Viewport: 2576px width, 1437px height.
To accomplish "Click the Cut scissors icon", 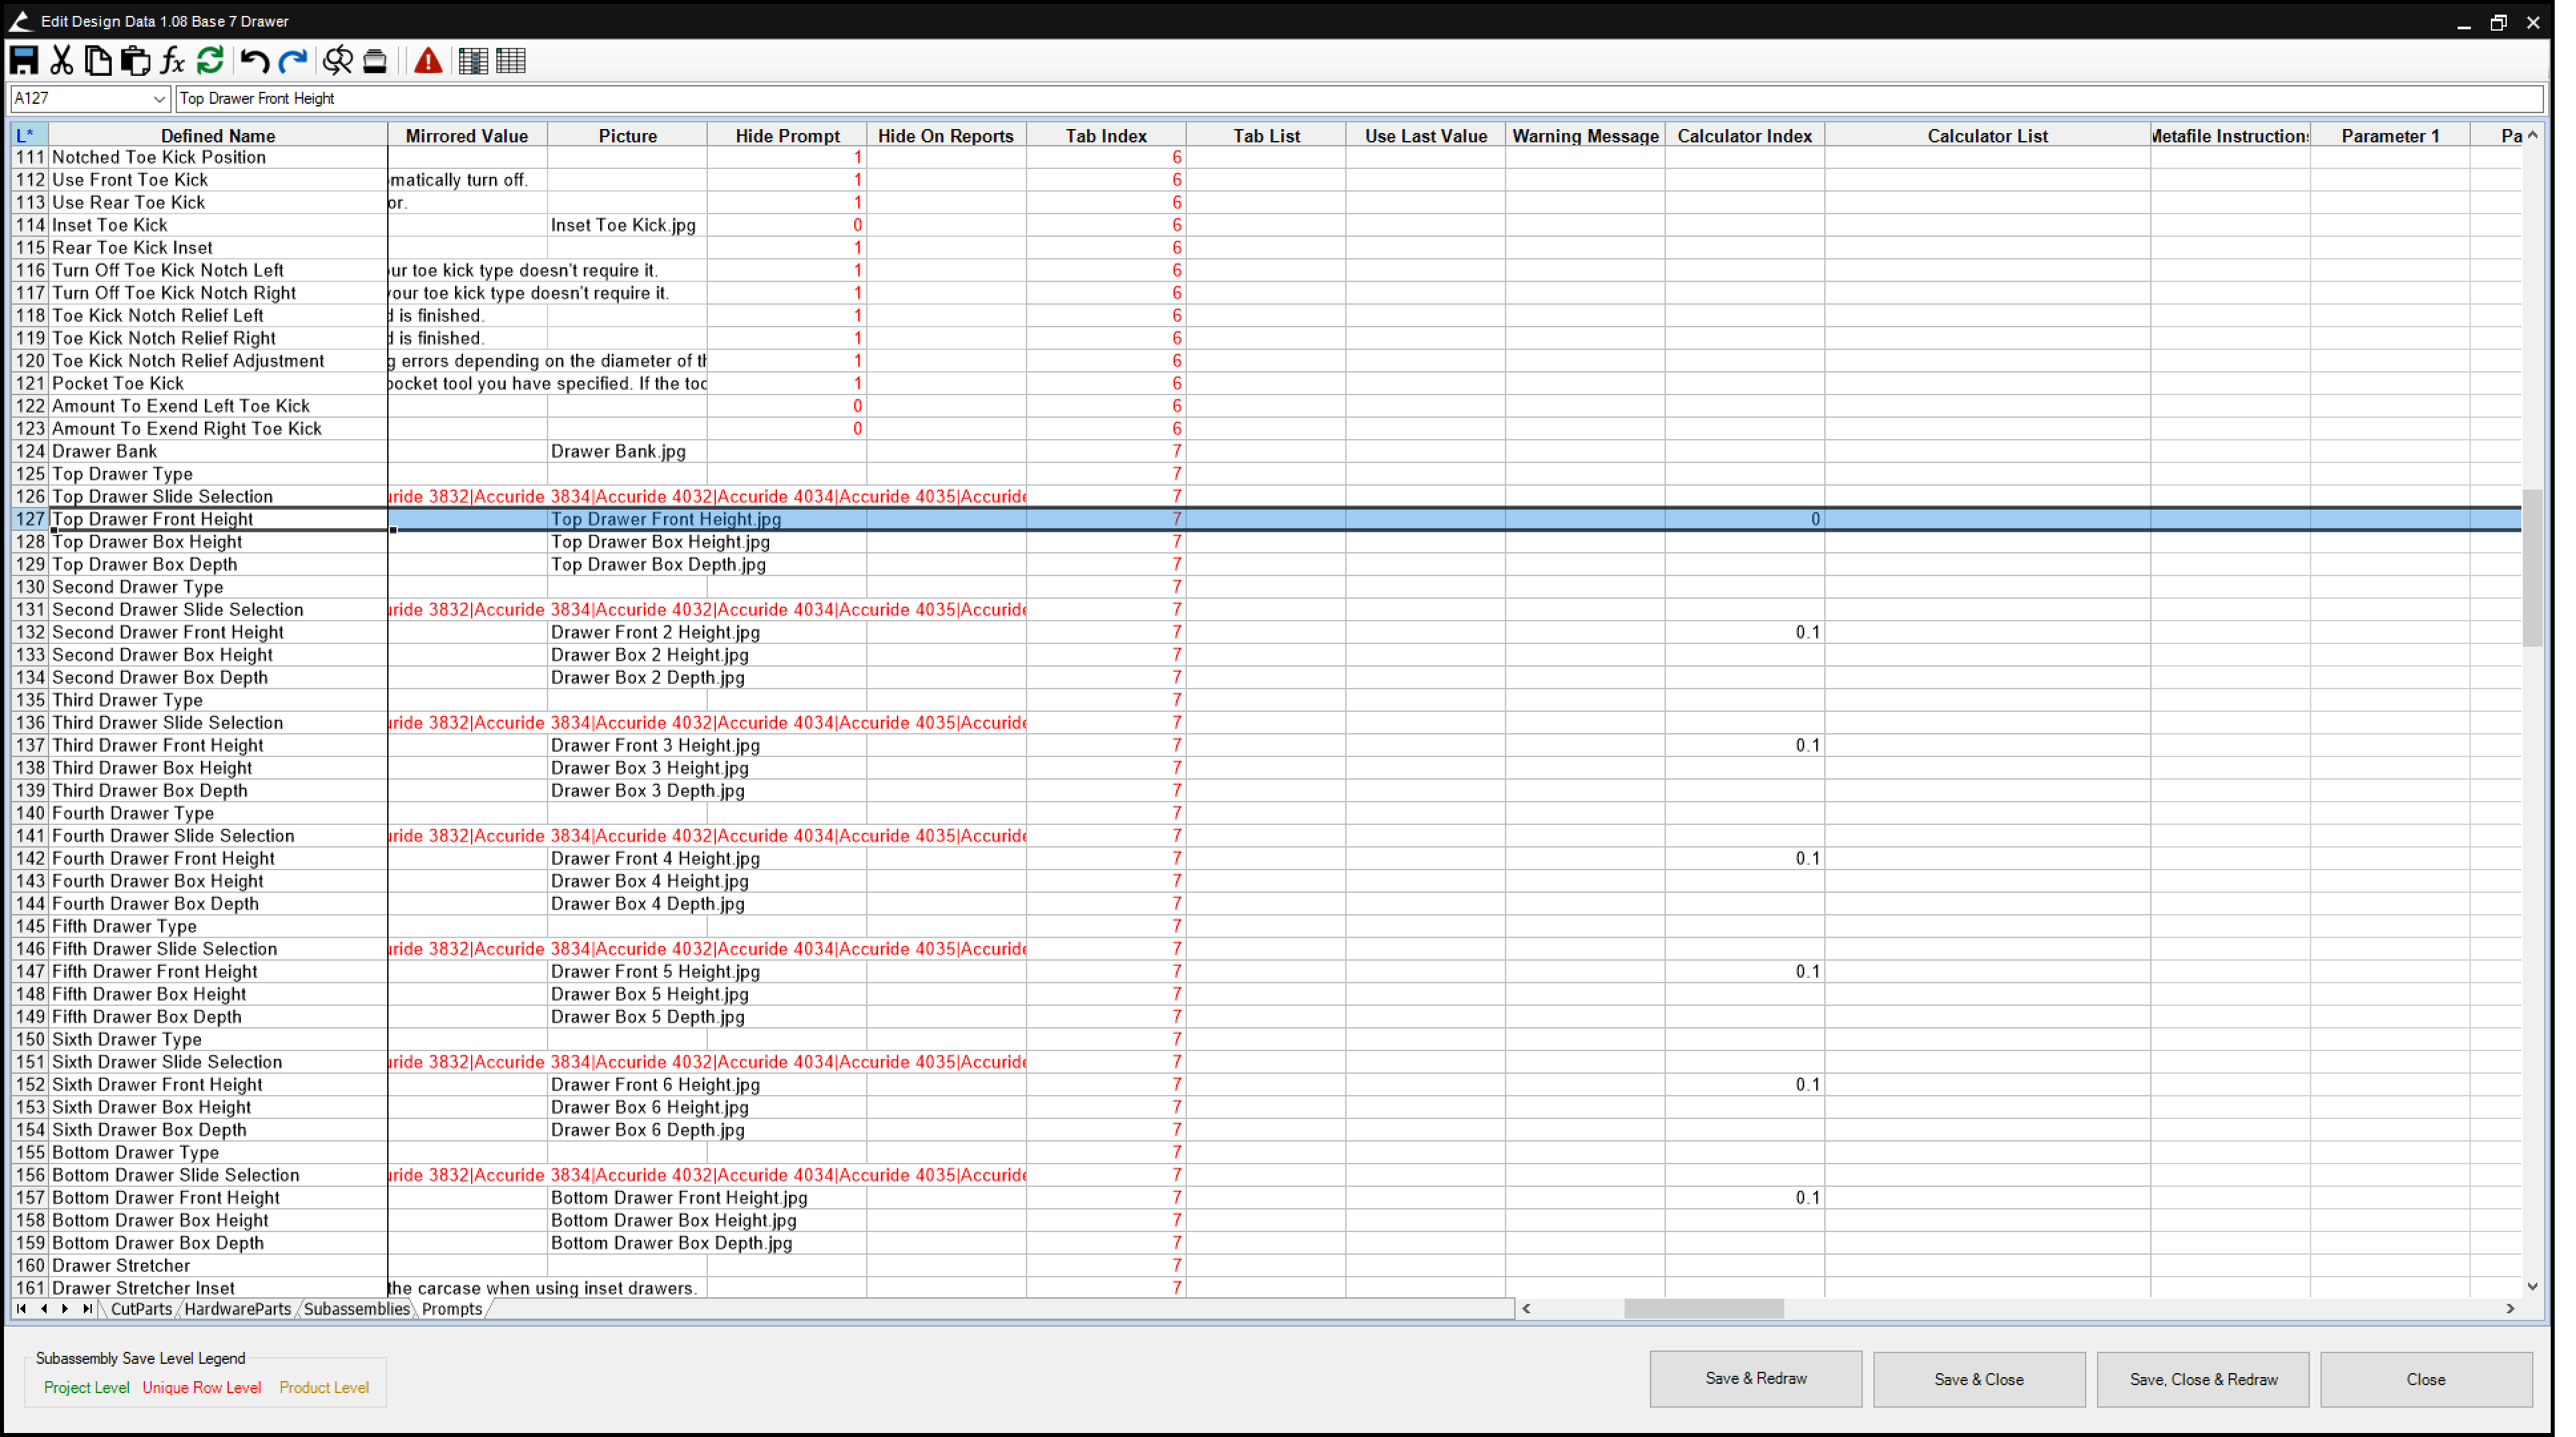I will click(62, 61).
